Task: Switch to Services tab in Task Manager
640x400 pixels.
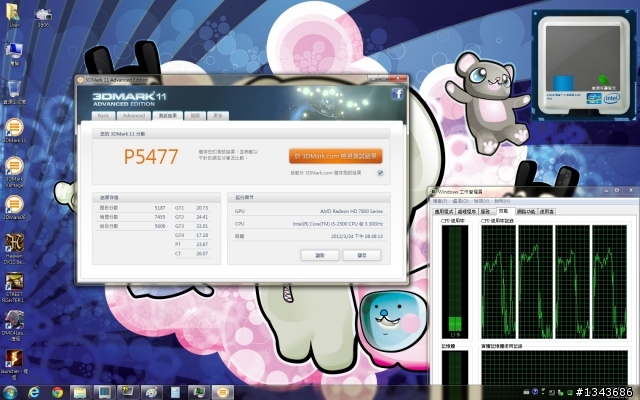Action: [485, 211]
